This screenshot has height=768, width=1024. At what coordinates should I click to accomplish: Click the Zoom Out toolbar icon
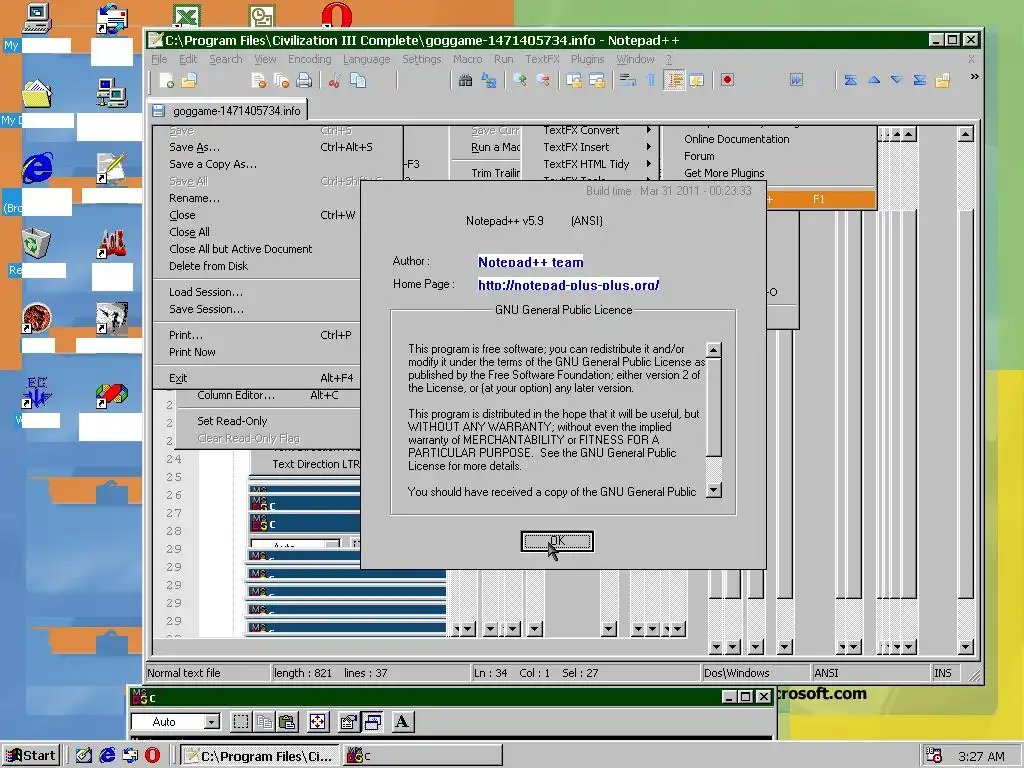tap(543, 81)
